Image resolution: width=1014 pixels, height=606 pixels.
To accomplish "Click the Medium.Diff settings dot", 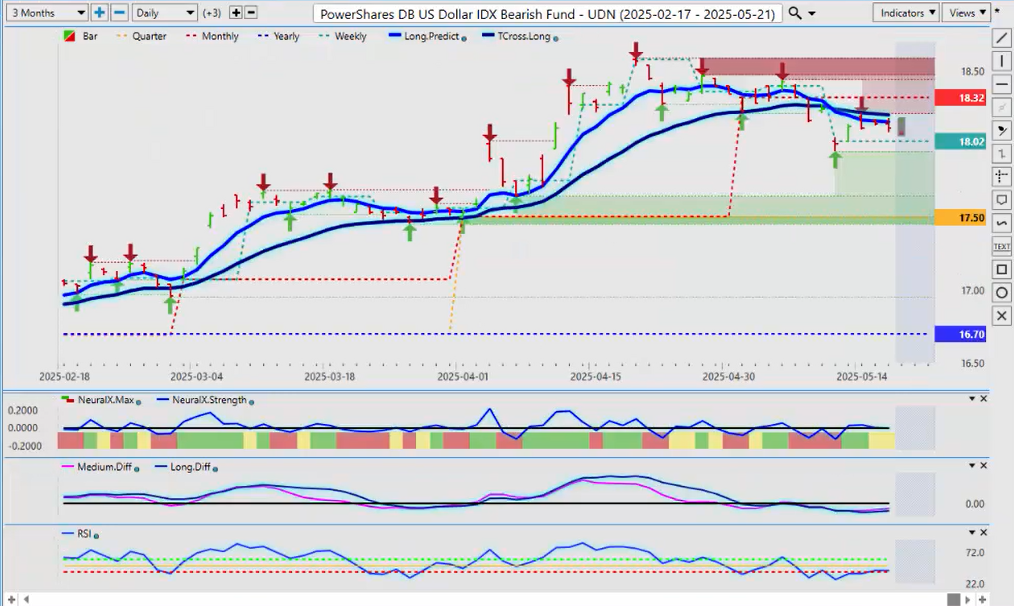I will [x=136, y=469].
